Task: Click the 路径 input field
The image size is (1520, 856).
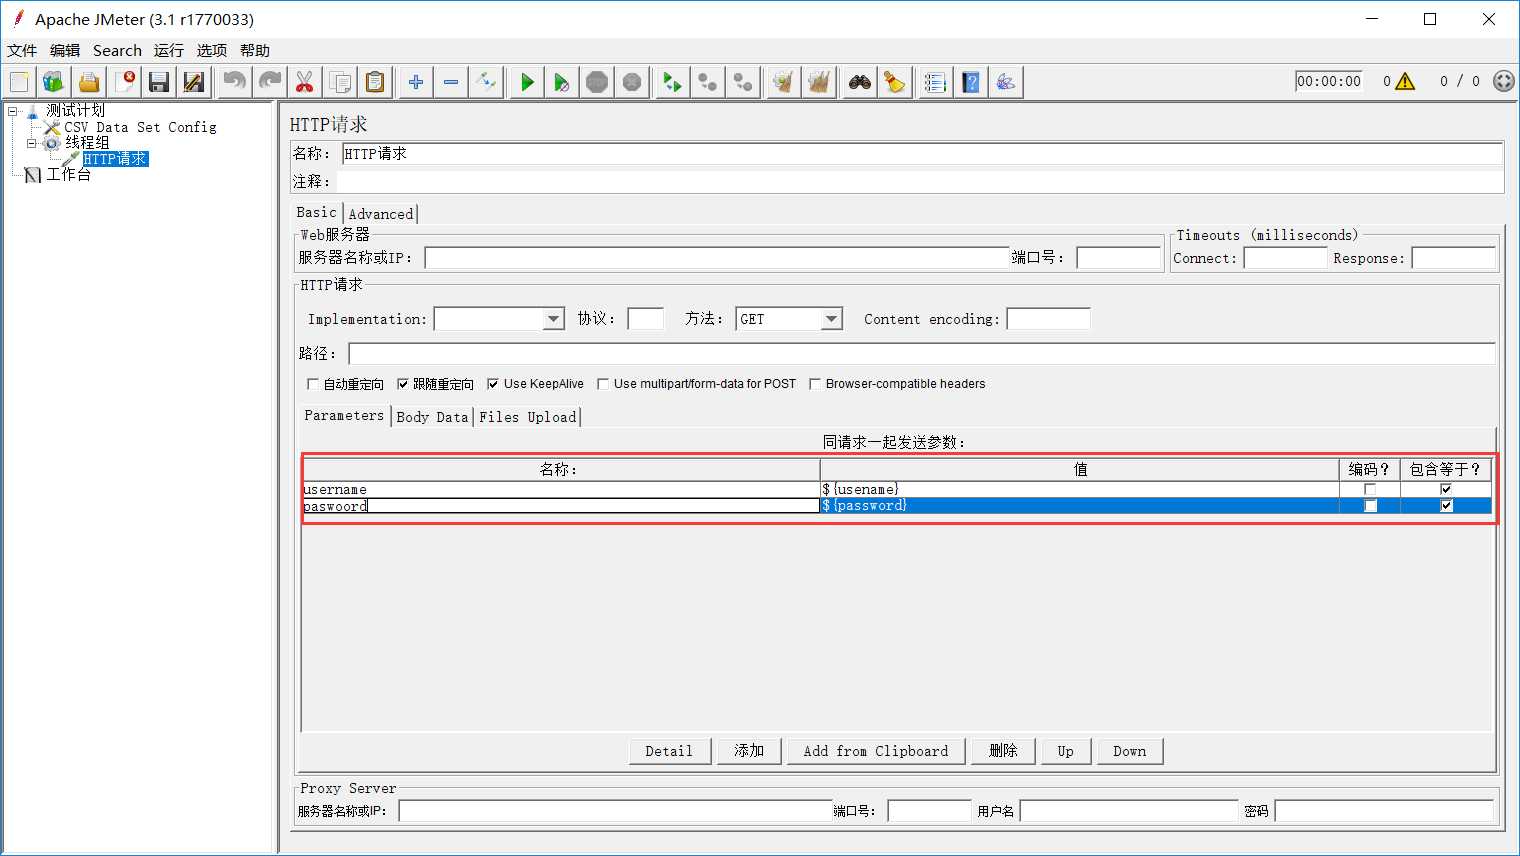Action: (x=921, y=354)
